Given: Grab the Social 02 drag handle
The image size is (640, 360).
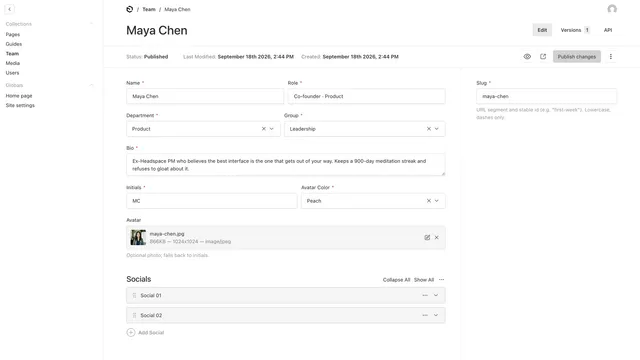Looking at the screenshot, I should (134, 315).
